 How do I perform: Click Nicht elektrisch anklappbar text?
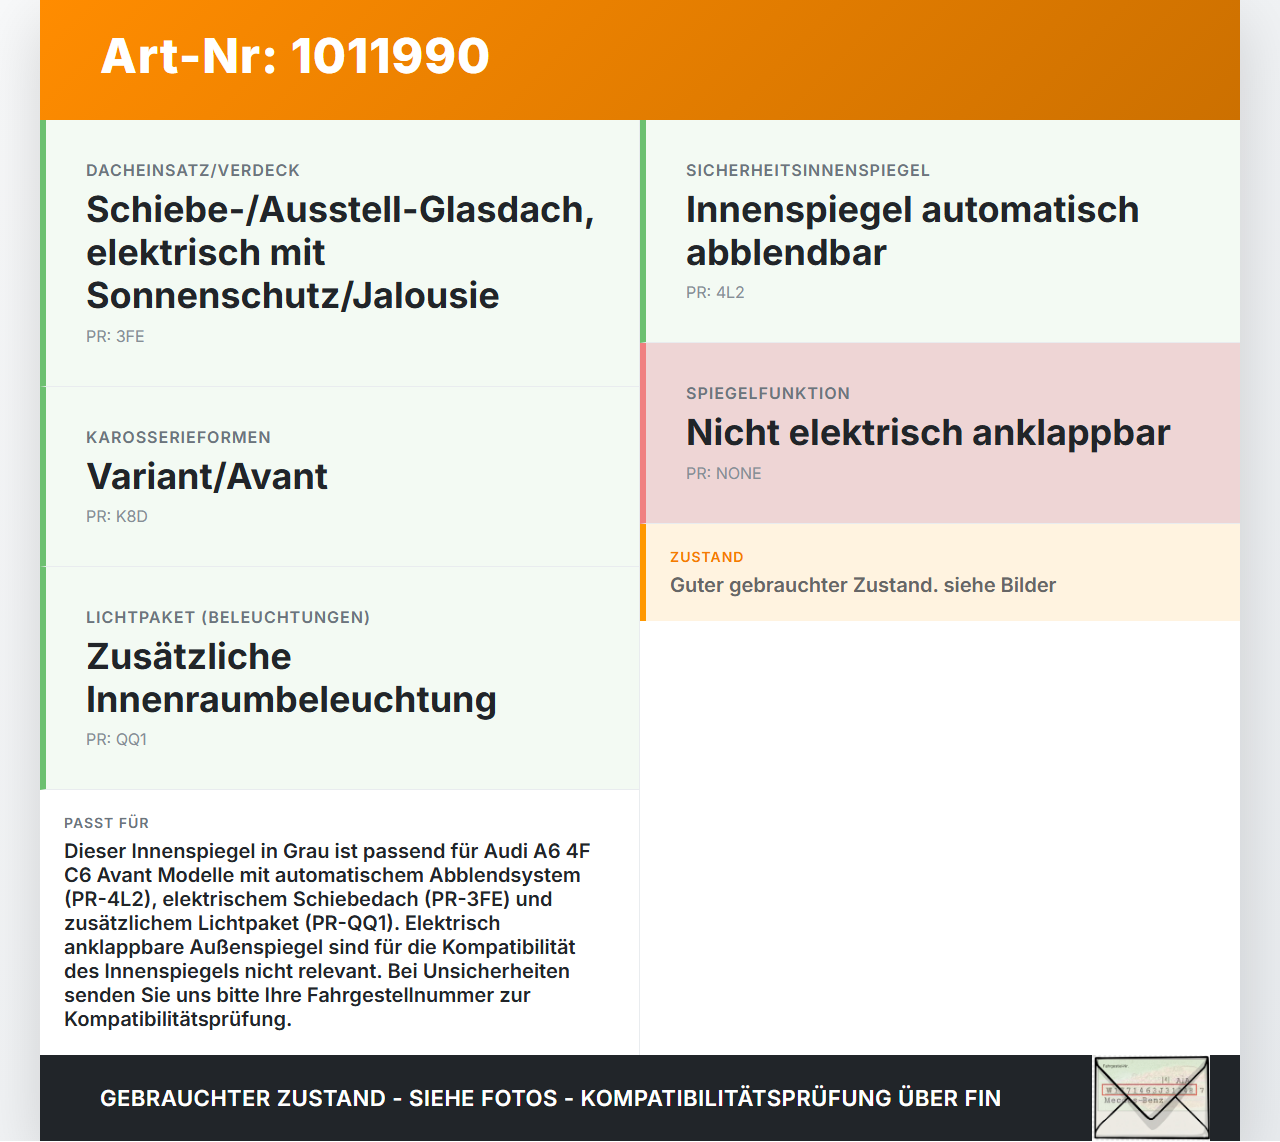928,433
